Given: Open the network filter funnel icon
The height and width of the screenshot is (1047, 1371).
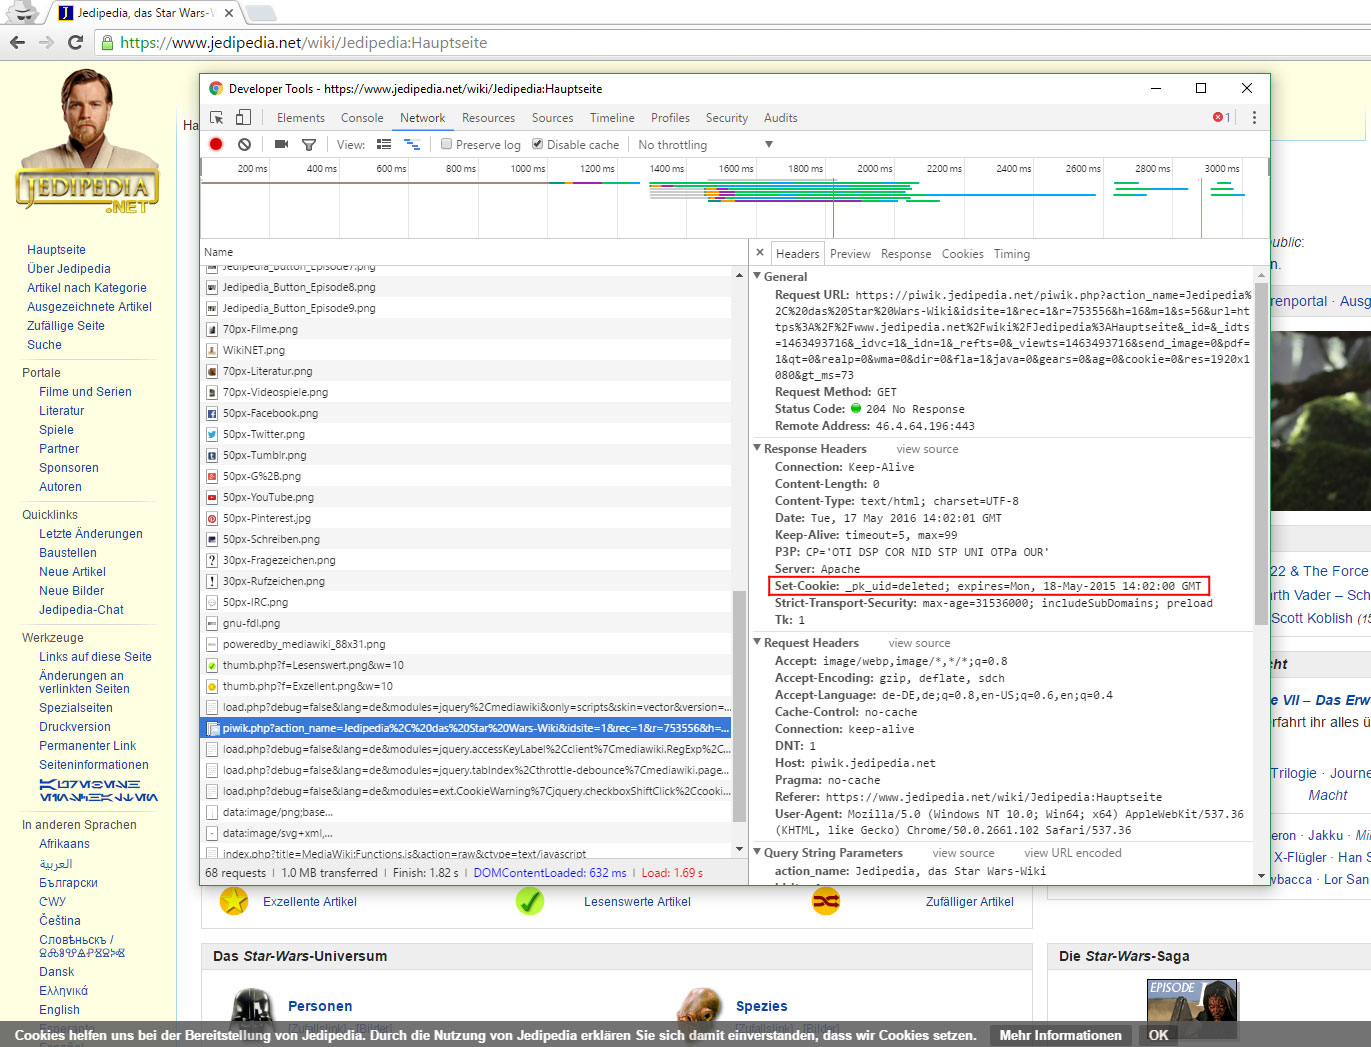Looking at the screenshot, I should [309, 144].
